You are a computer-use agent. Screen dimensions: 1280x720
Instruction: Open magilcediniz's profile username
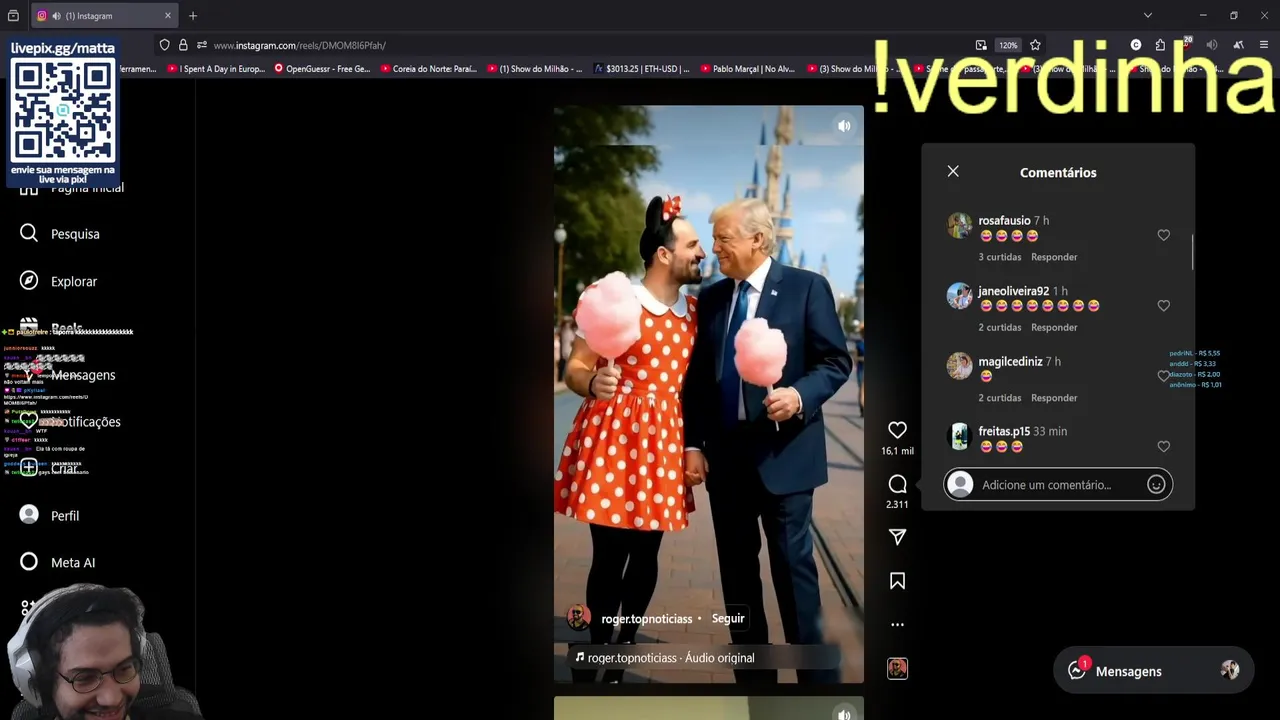coord(1010,361)
